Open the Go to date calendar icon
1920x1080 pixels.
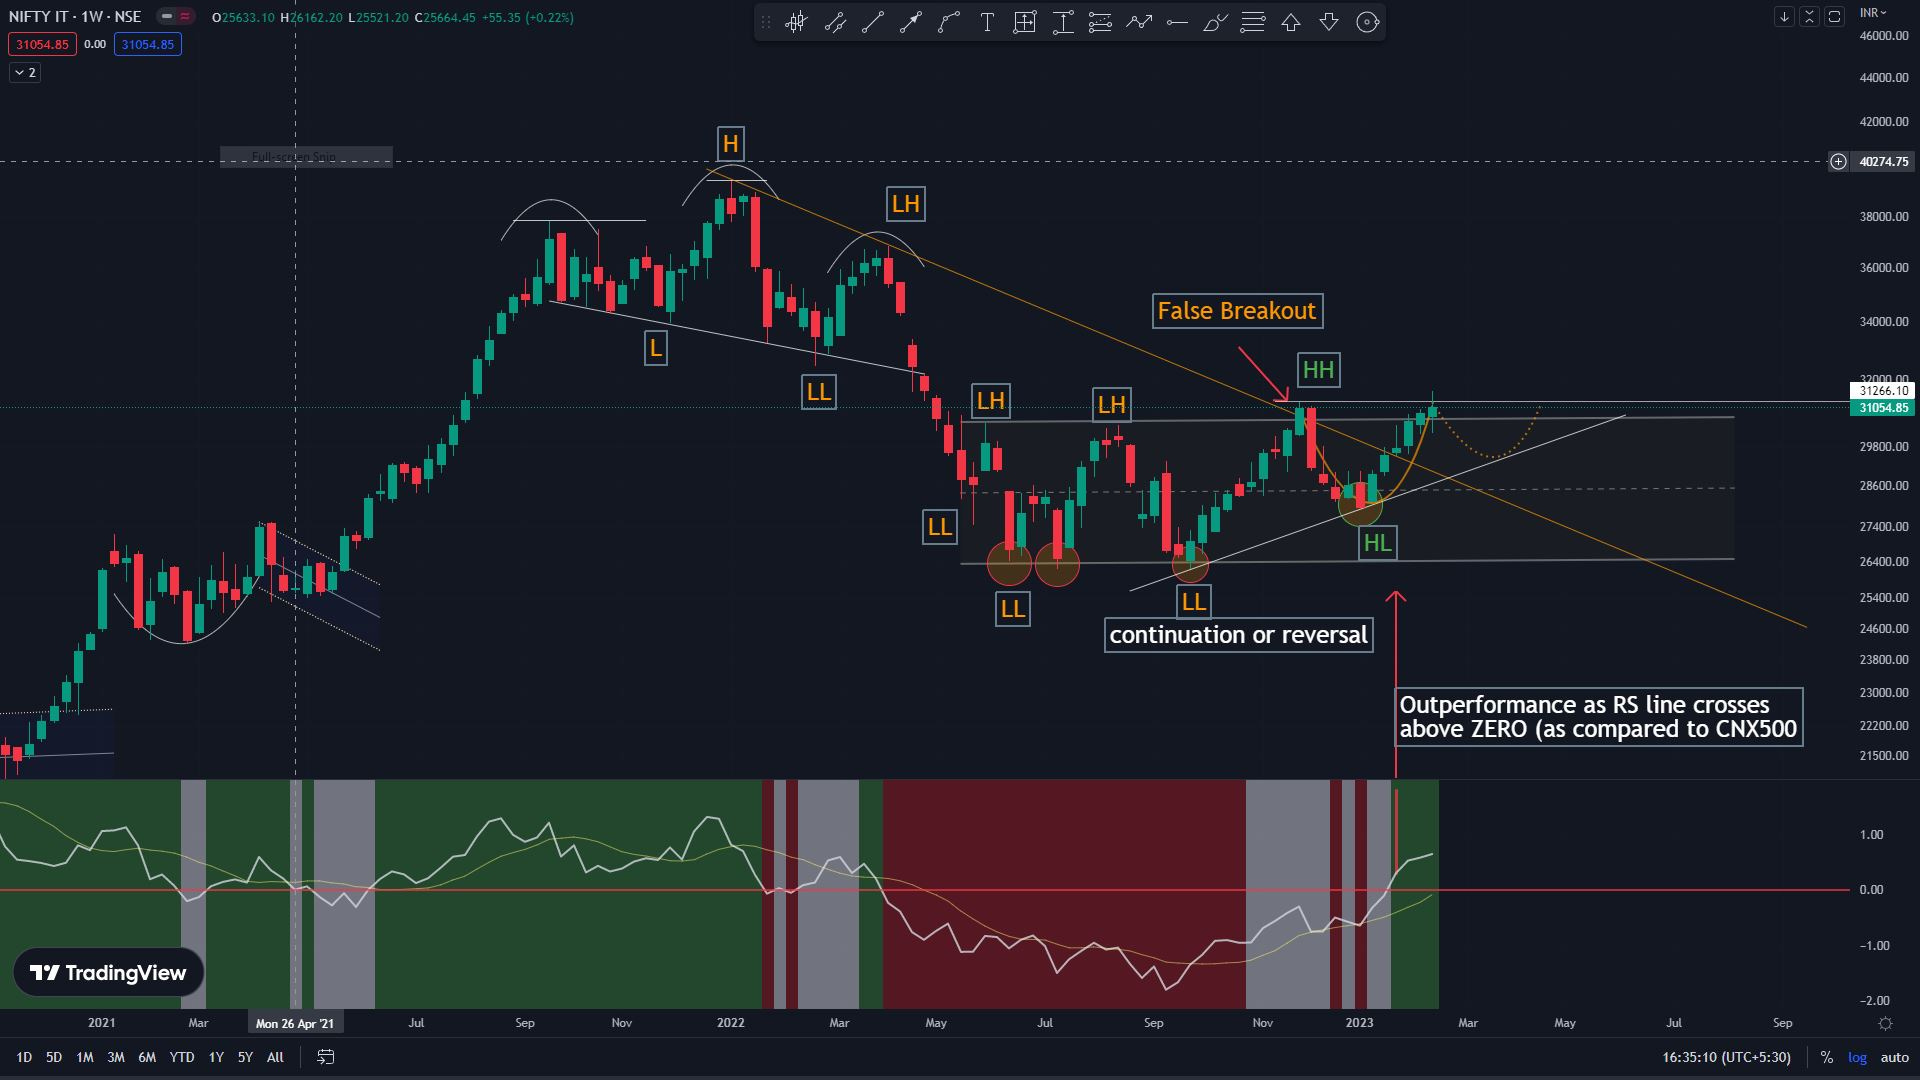[326, 1057]
